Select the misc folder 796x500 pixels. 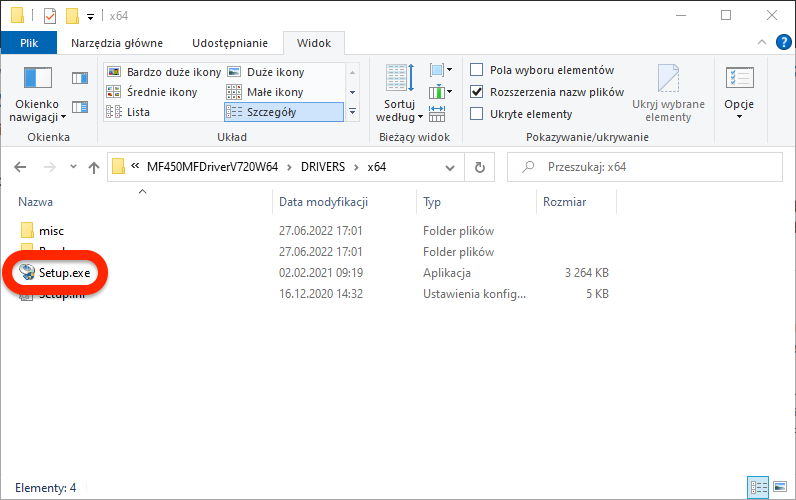click(x=51, y=231)
